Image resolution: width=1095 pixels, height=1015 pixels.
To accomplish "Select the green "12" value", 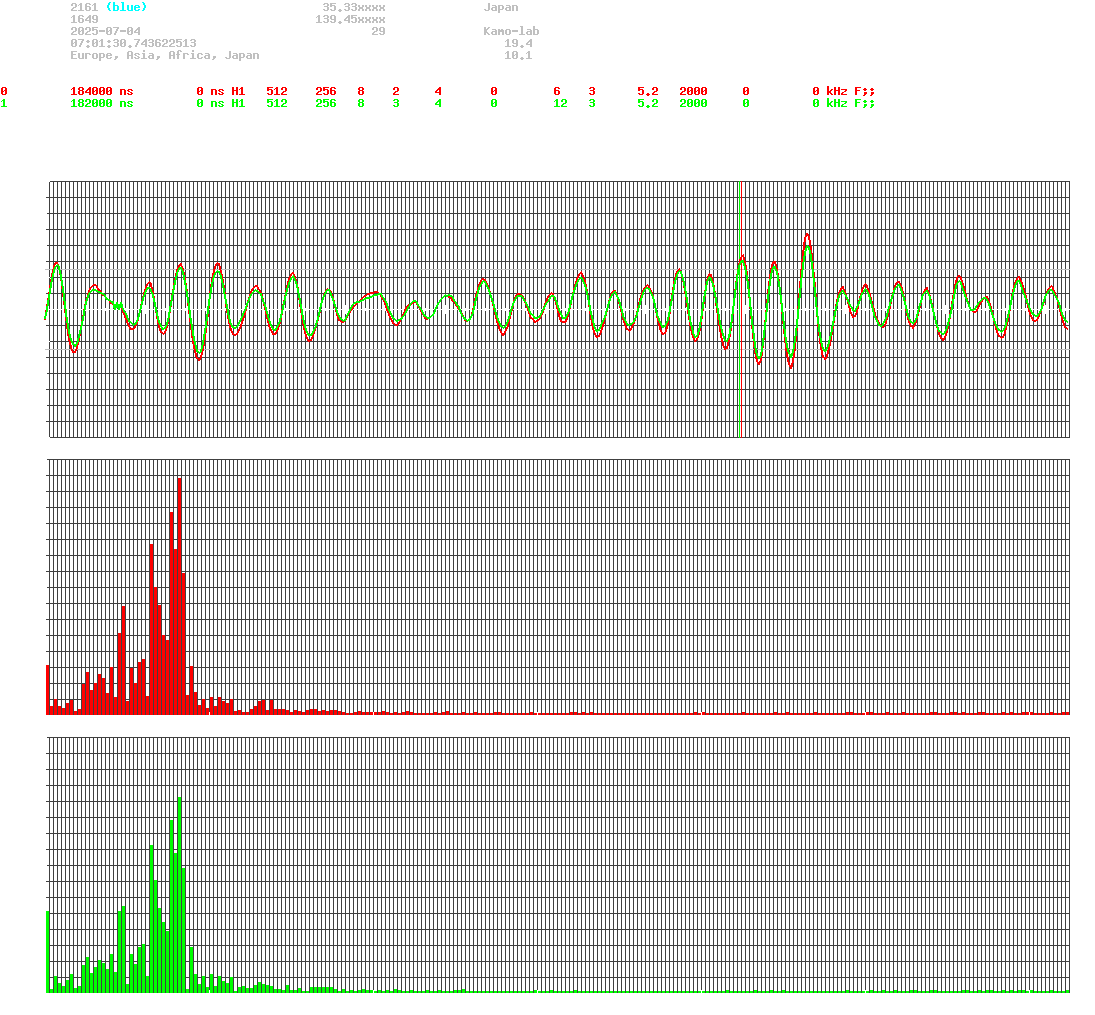I will 560,103.
